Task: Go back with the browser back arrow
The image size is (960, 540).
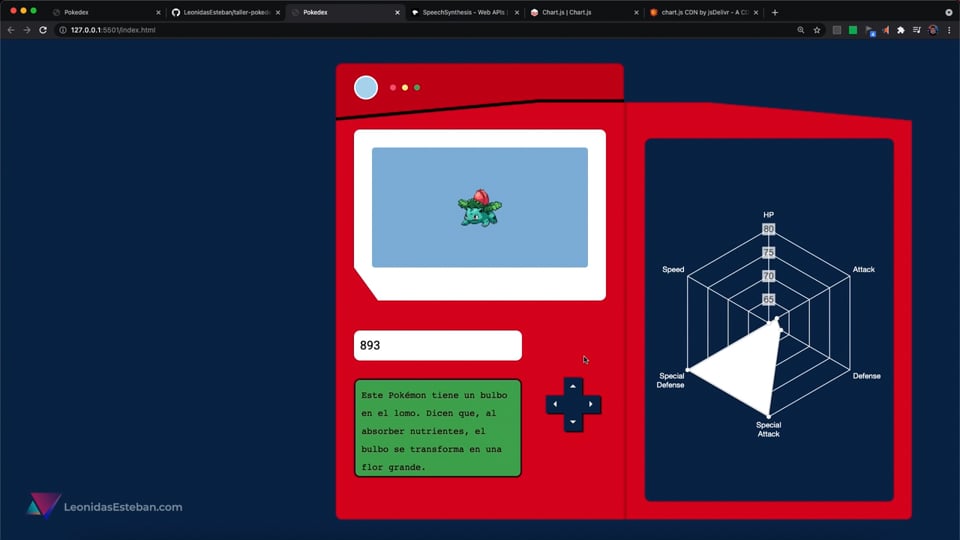Action: tap(11, 30)
